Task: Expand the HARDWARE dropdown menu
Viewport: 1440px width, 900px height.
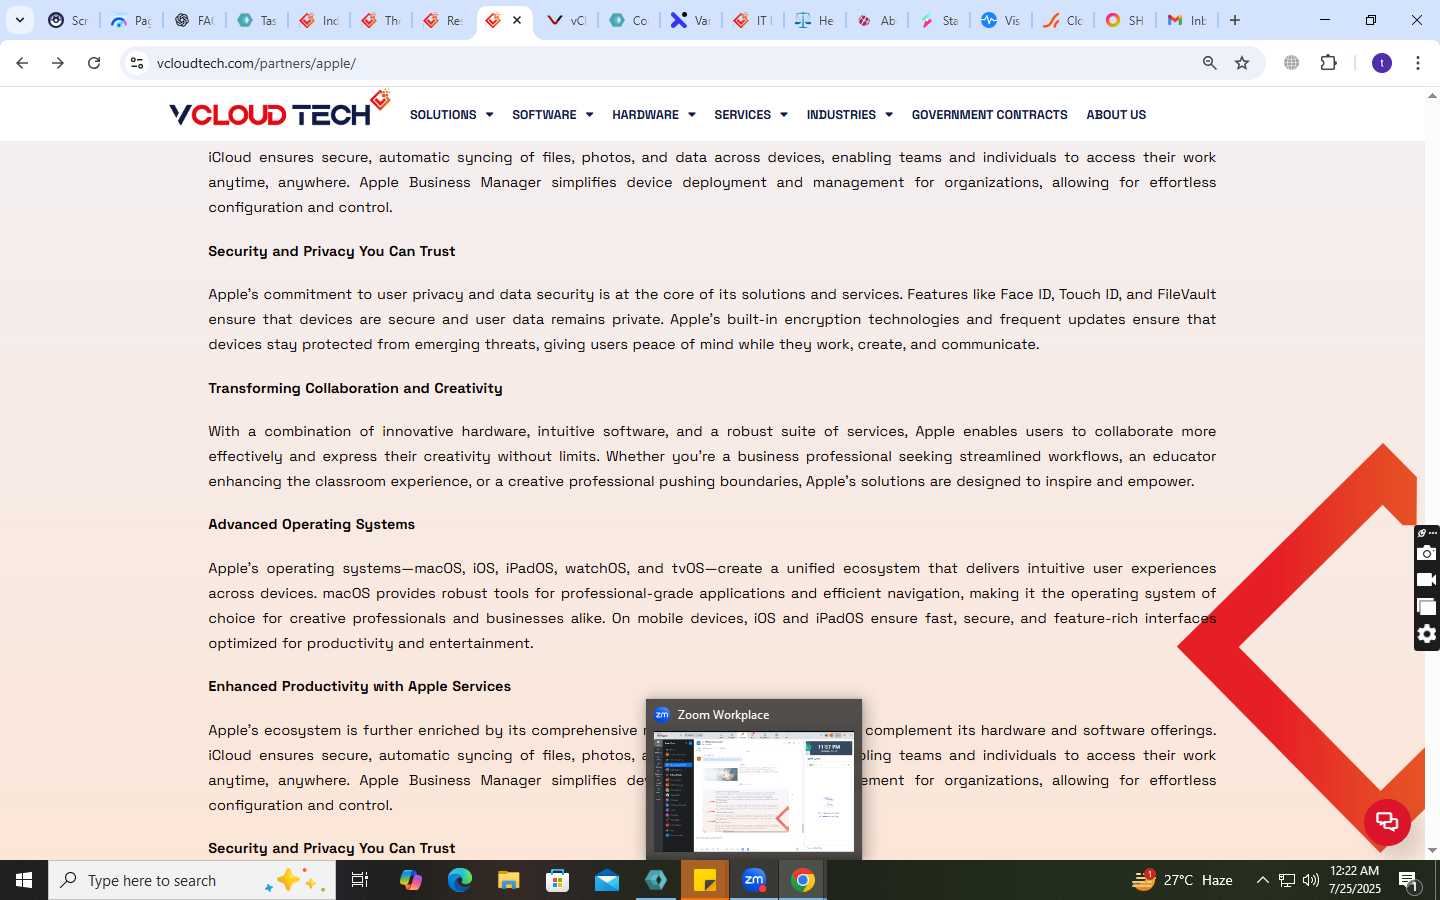Action: tap(653, 115)
